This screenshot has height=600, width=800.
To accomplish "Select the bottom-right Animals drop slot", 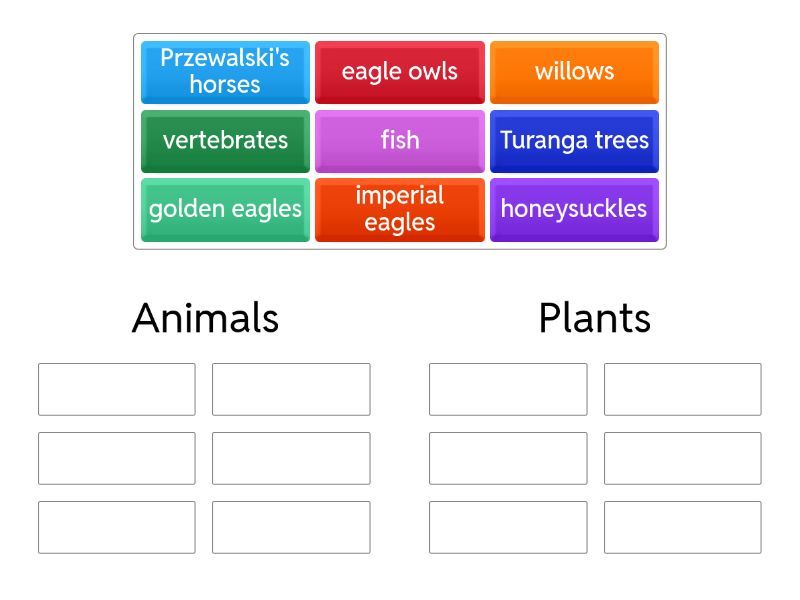I will pos(291,527).
